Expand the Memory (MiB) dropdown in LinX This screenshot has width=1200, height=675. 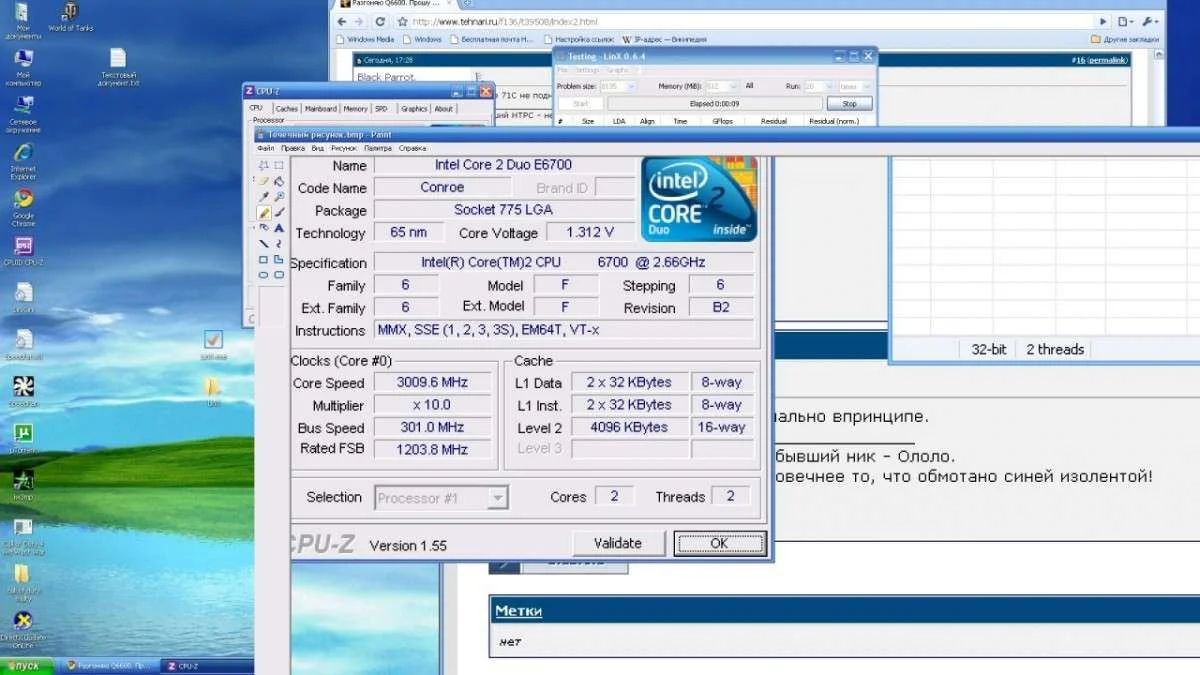coord(733,87)
